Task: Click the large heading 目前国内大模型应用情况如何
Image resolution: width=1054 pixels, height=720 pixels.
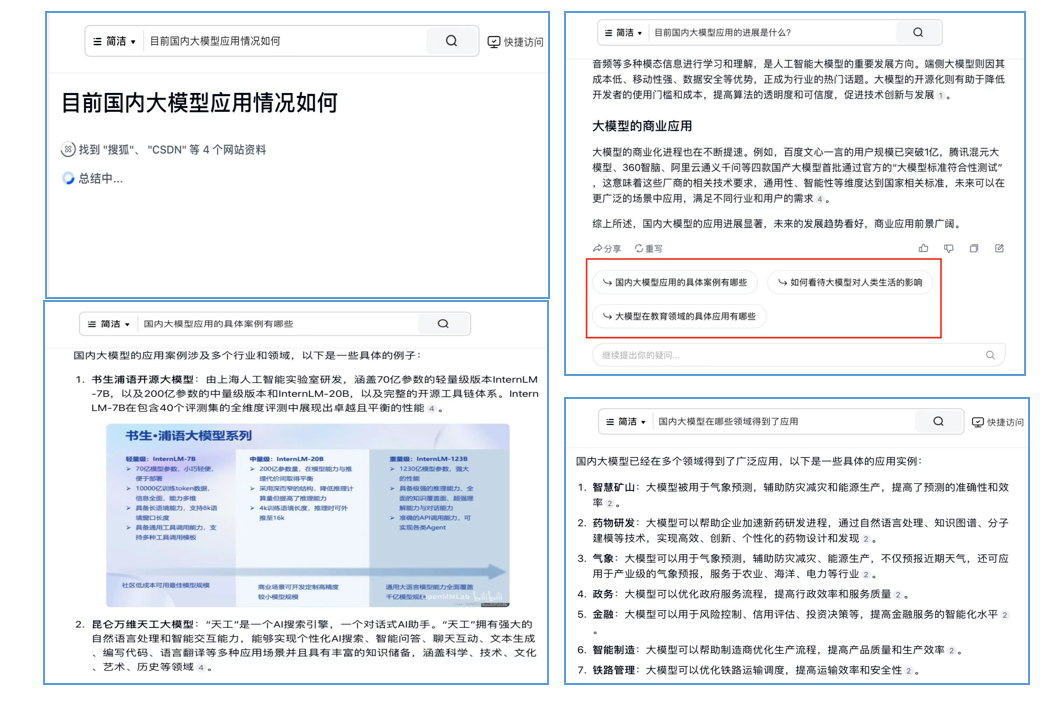Action: (x=199, y=103)
